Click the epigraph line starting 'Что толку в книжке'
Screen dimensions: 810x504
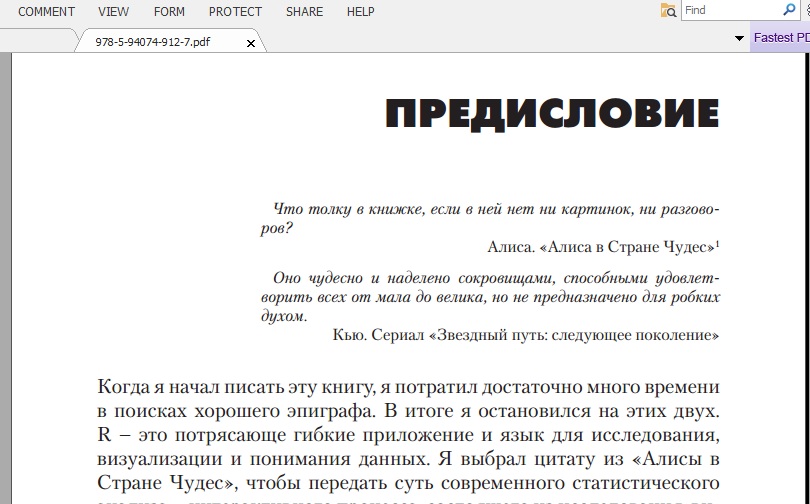(x=496, y=209)
